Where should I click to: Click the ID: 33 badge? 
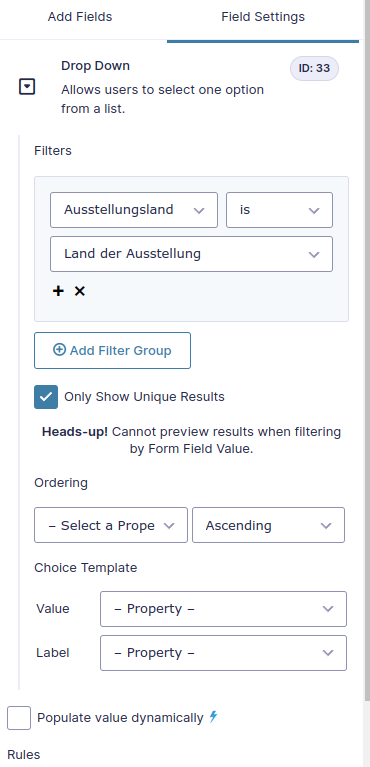[314, 68]
